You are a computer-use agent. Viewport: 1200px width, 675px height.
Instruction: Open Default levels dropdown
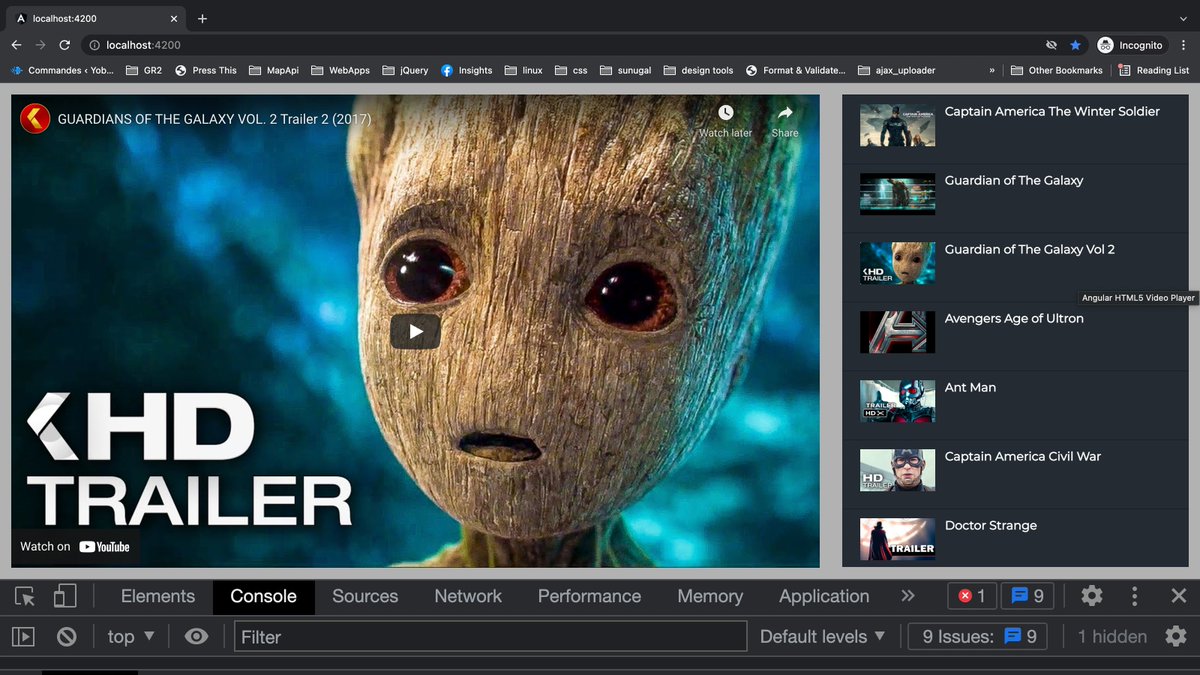pyautogui.click(x=823, y=637)
